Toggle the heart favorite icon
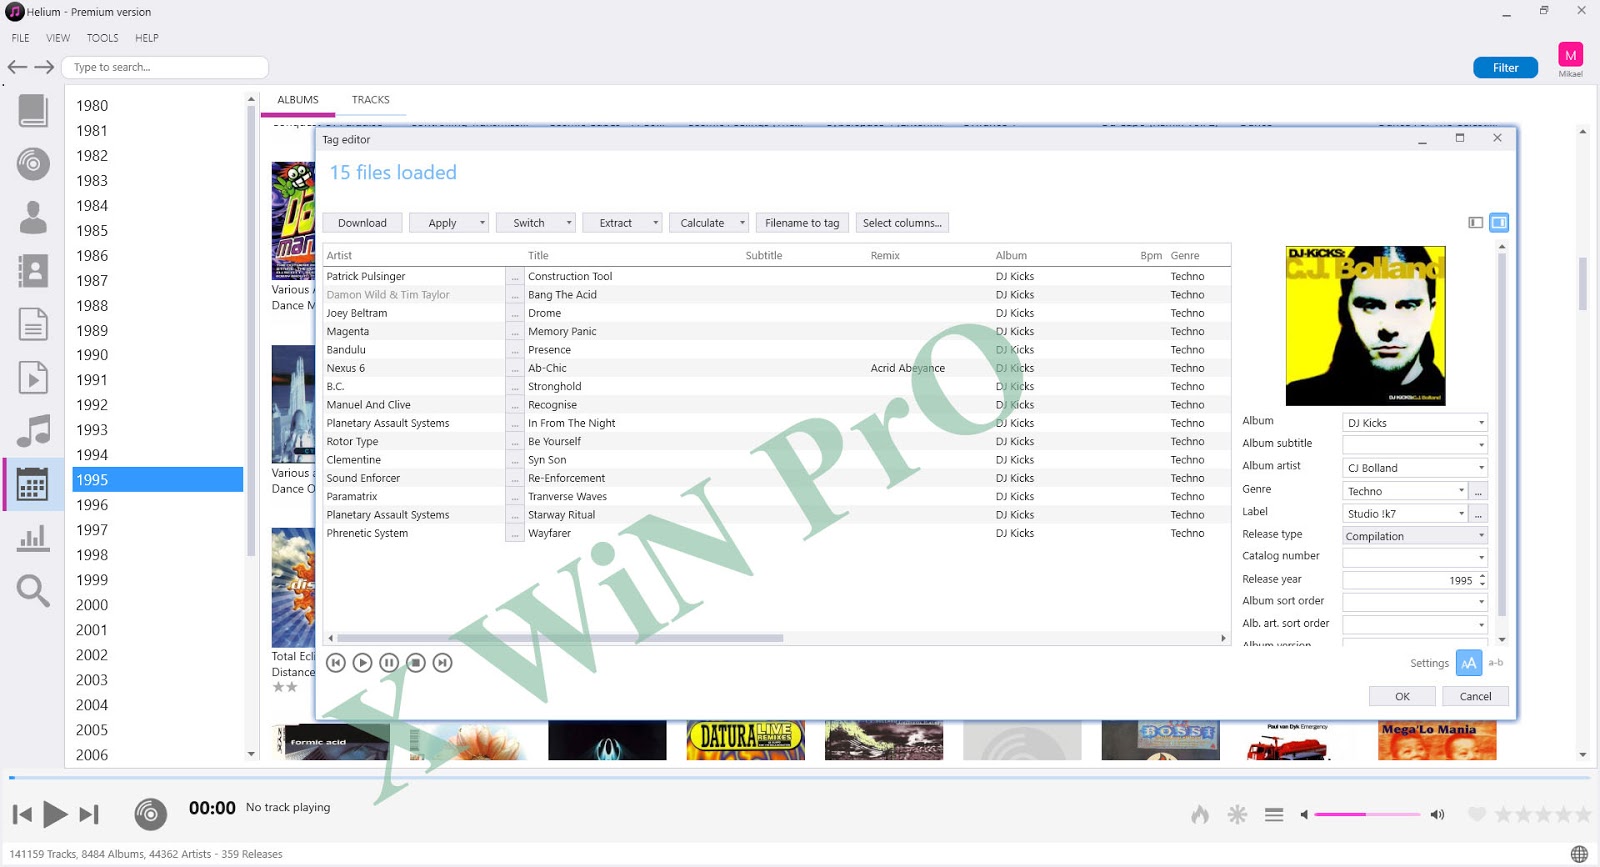The width and height of the screenshot is (1600, 867). (1476, 814)
